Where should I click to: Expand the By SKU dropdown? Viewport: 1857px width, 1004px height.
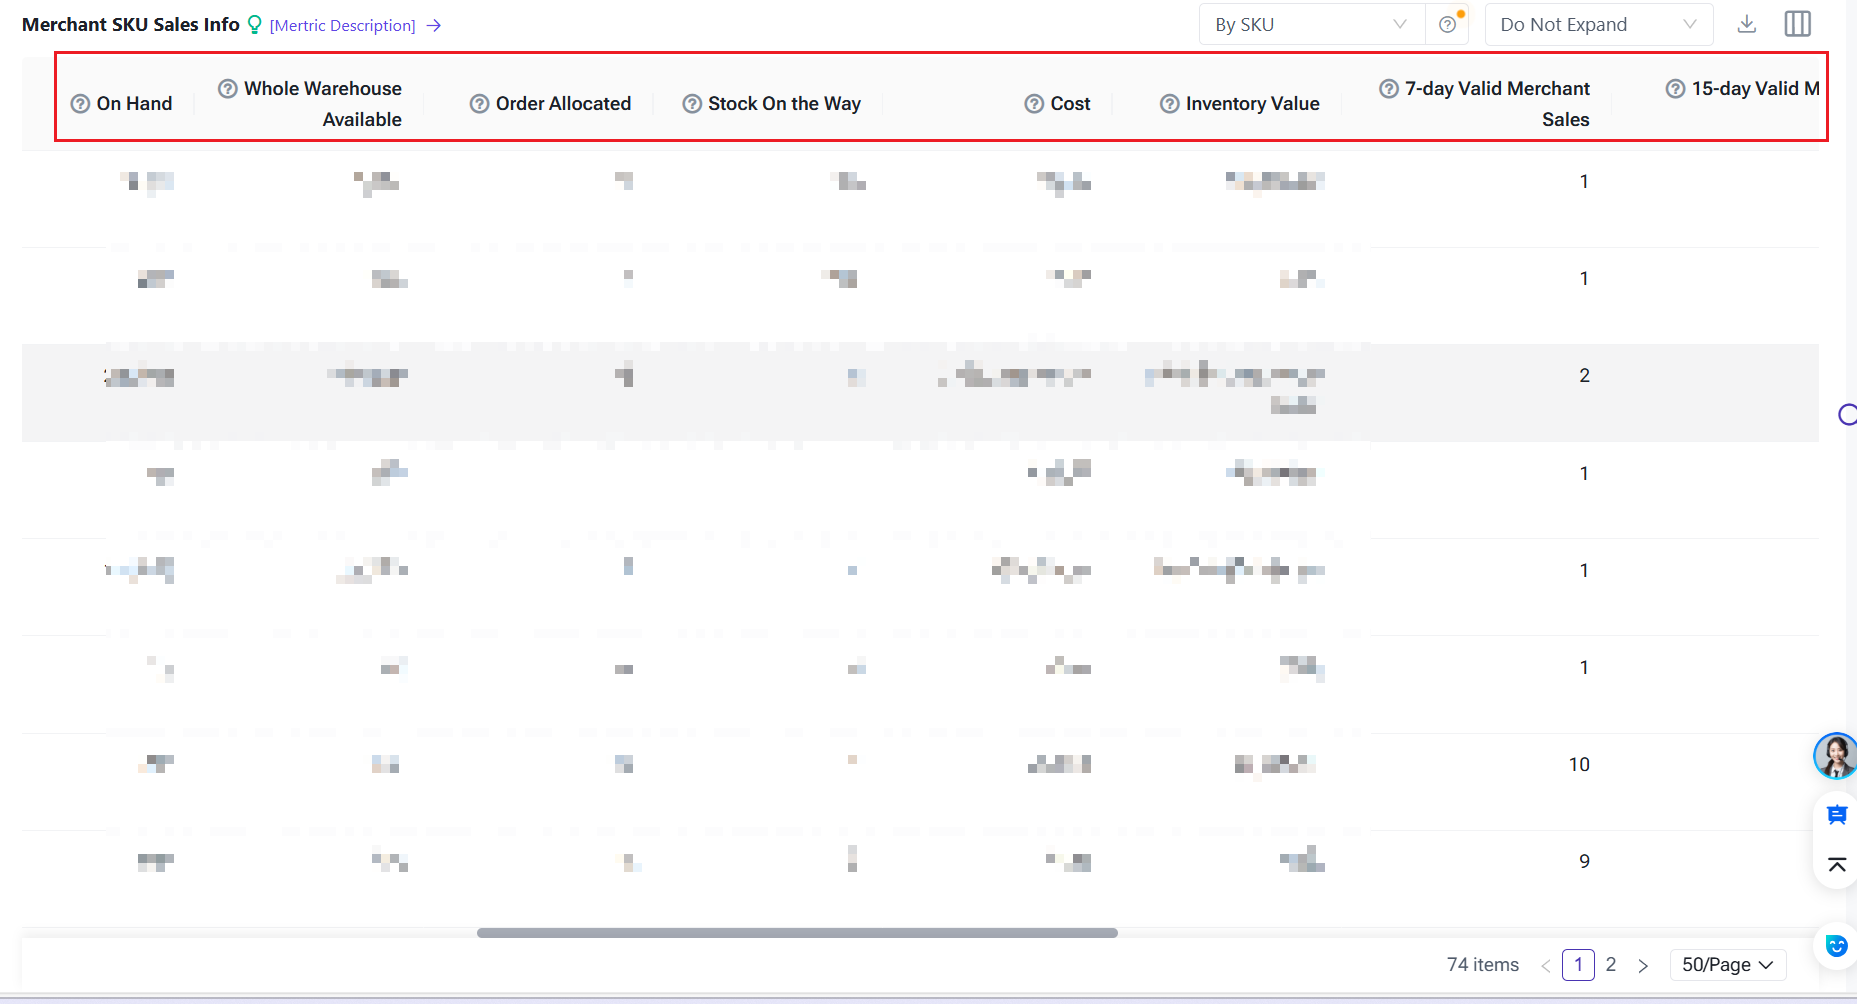(x=1310, y=25)
